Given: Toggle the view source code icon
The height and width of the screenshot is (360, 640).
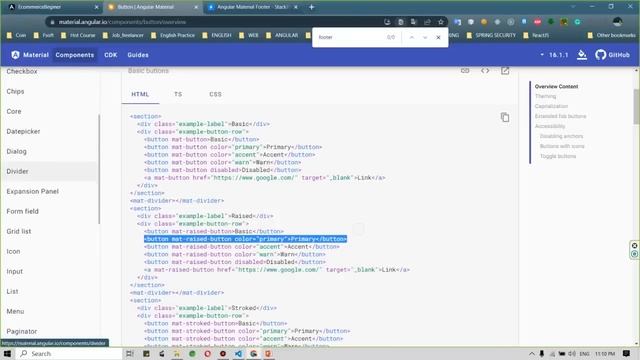Looking at the screenshot, I should click(x=485, y=71).
